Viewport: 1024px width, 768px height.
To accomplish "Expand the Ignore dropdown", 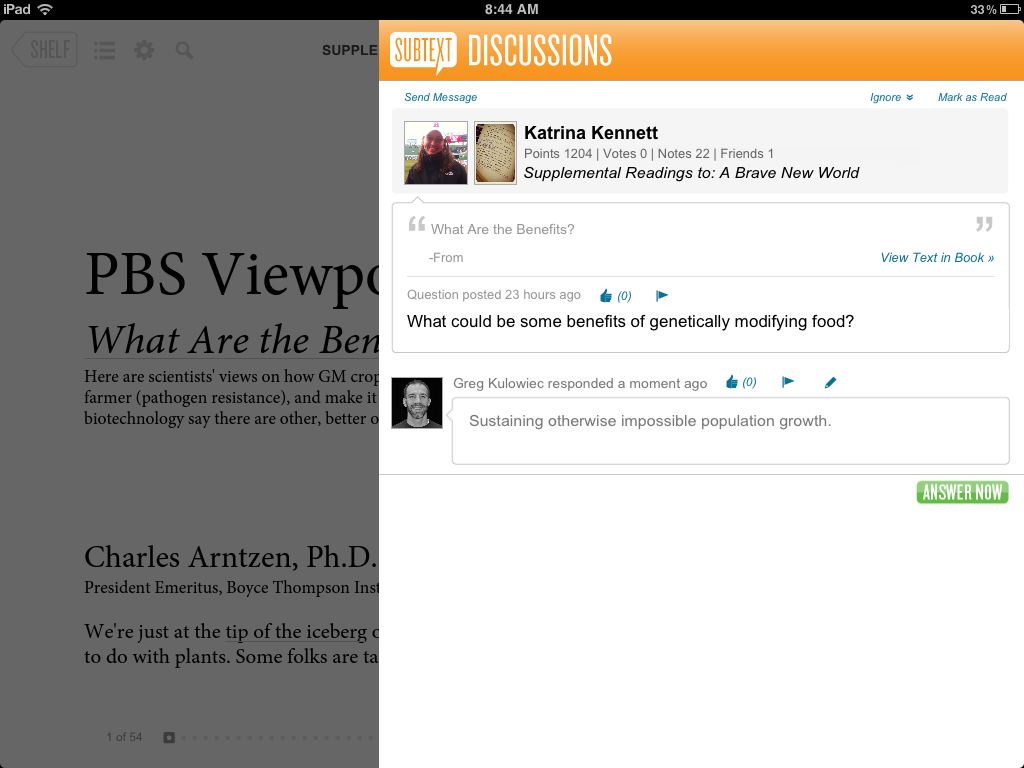I will pyautogui.click(x=891, y=97).
